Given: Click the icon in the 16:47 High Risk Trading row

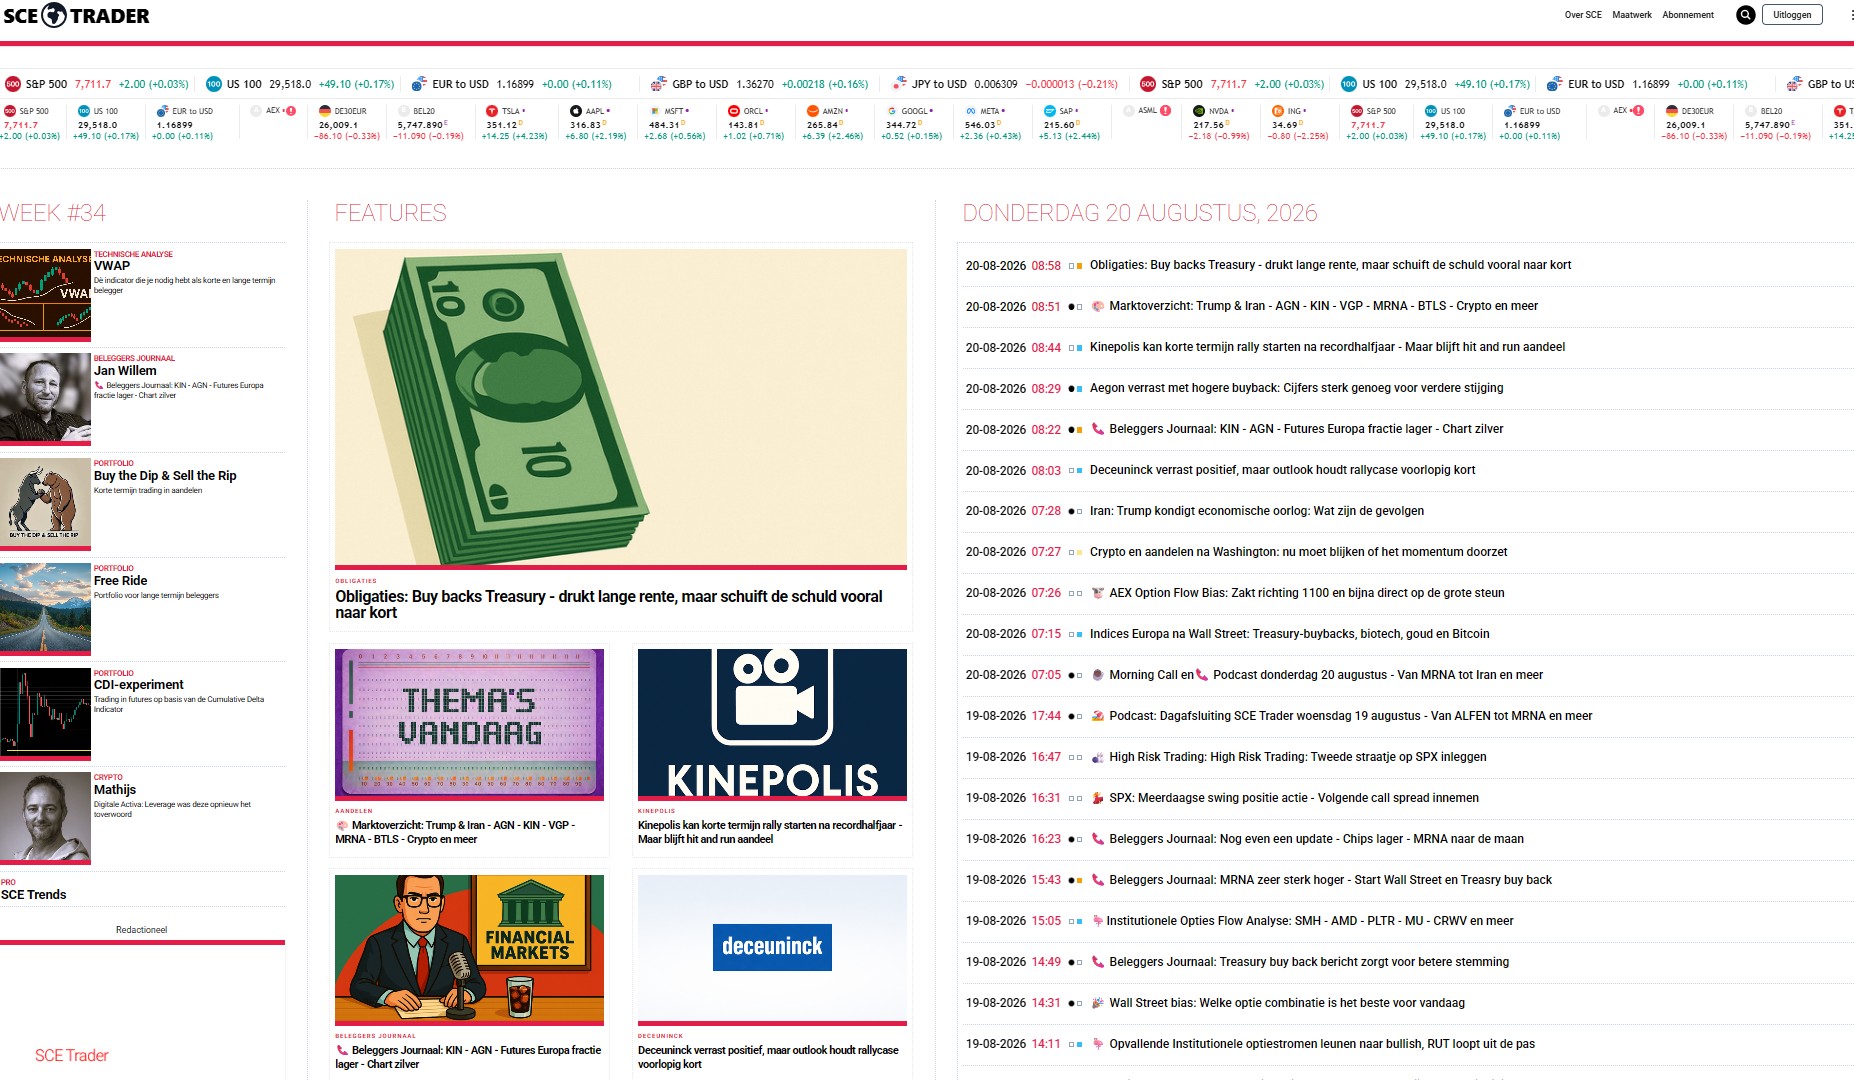Looking at the screenshot, I should (x=1097, y=757).
